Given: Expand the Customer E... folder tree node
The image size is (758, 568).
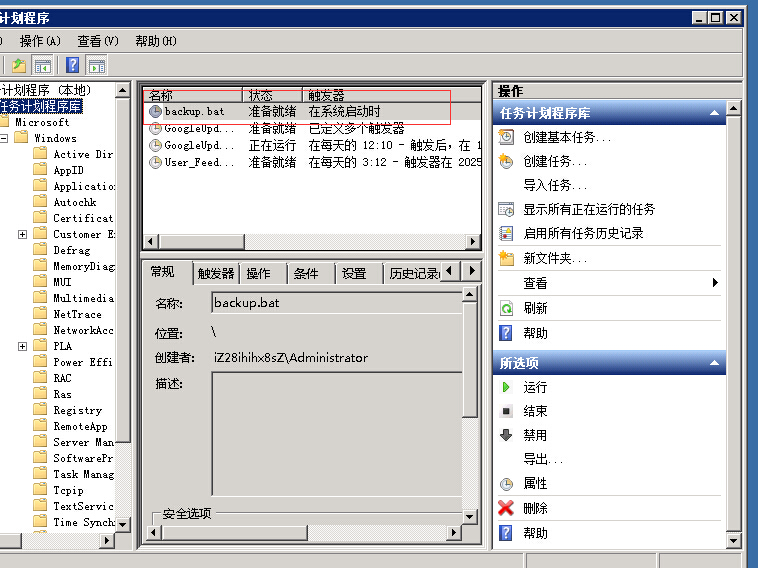Looking at the screenshot, I should pos(22,234).
